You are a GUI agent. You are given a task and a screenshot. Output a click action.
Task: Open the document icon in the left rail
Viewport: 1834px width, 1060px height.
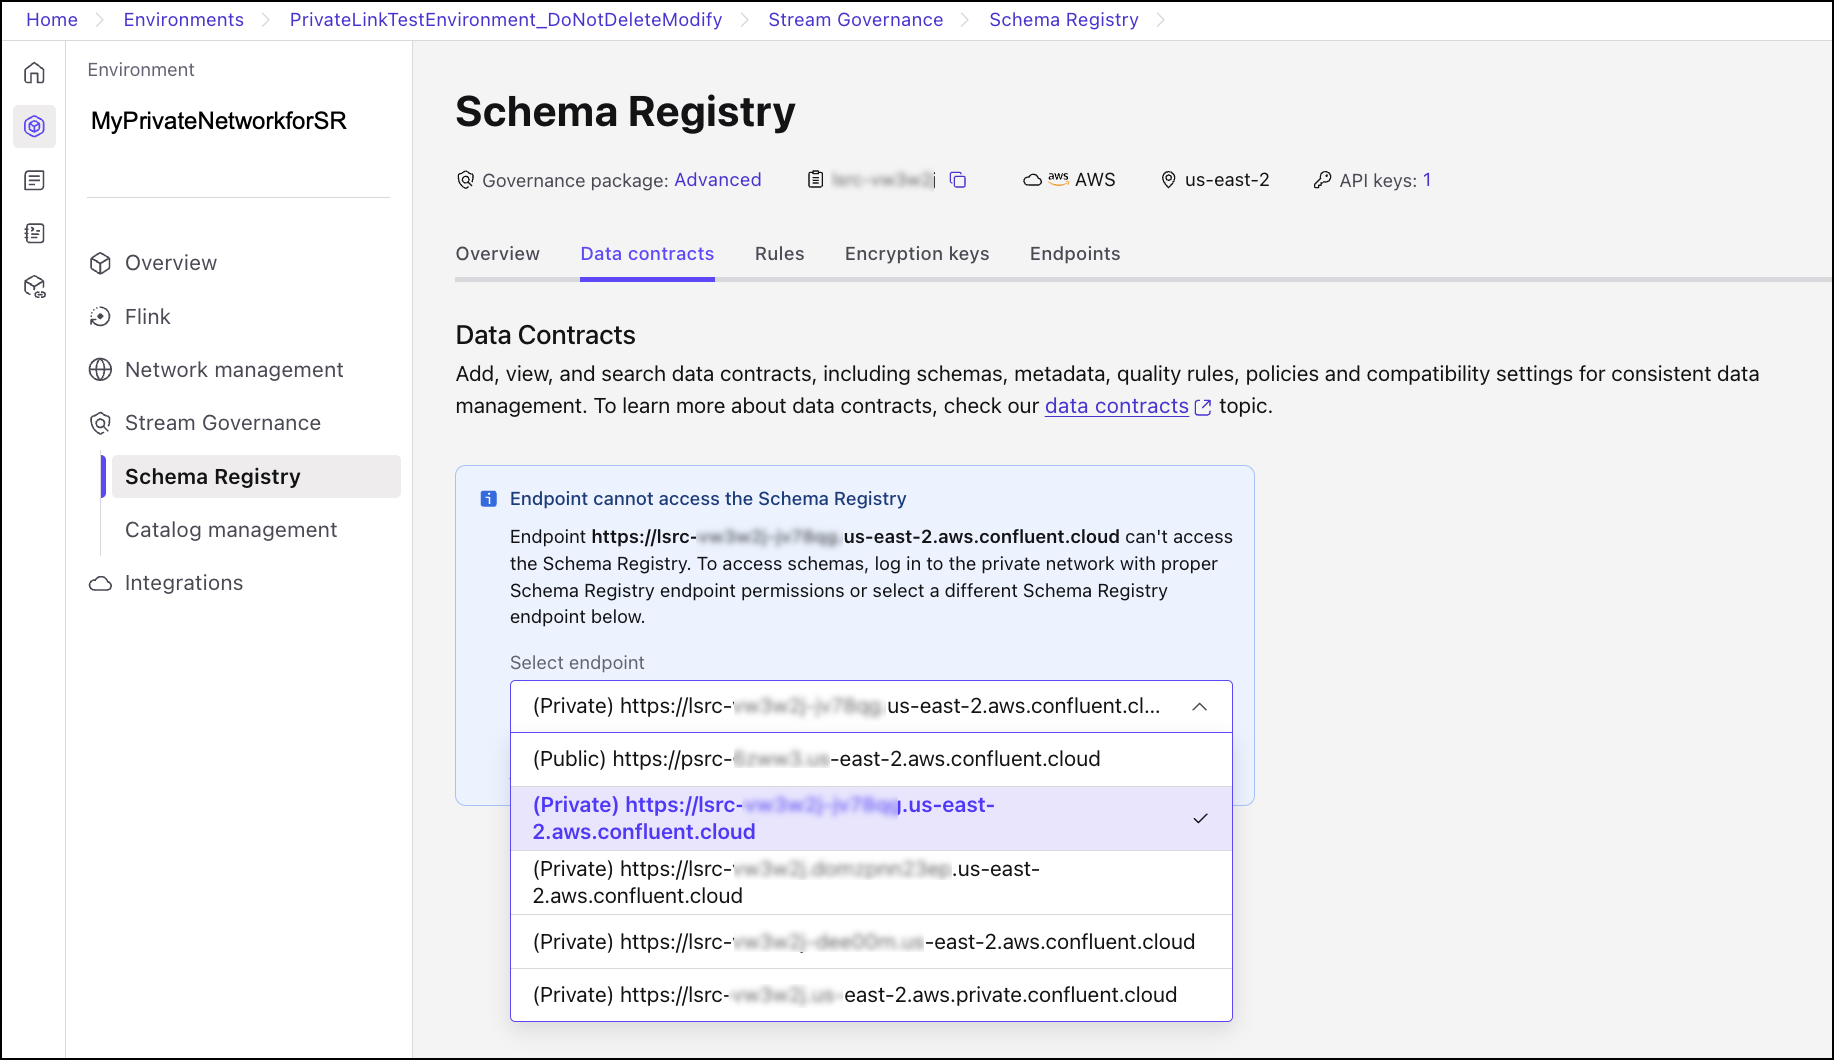(34, 180)
